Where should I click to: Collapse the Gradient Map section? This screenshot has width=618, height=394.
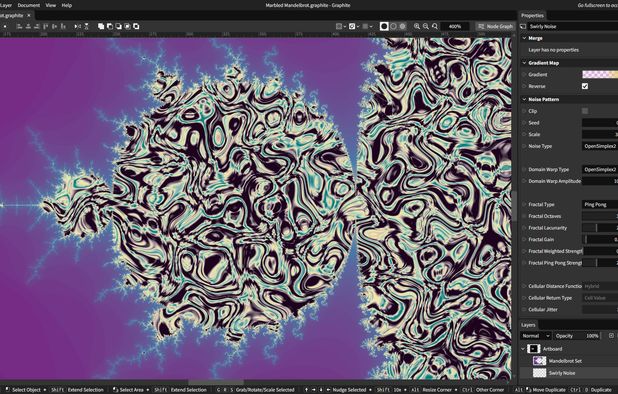pos(525,63)
